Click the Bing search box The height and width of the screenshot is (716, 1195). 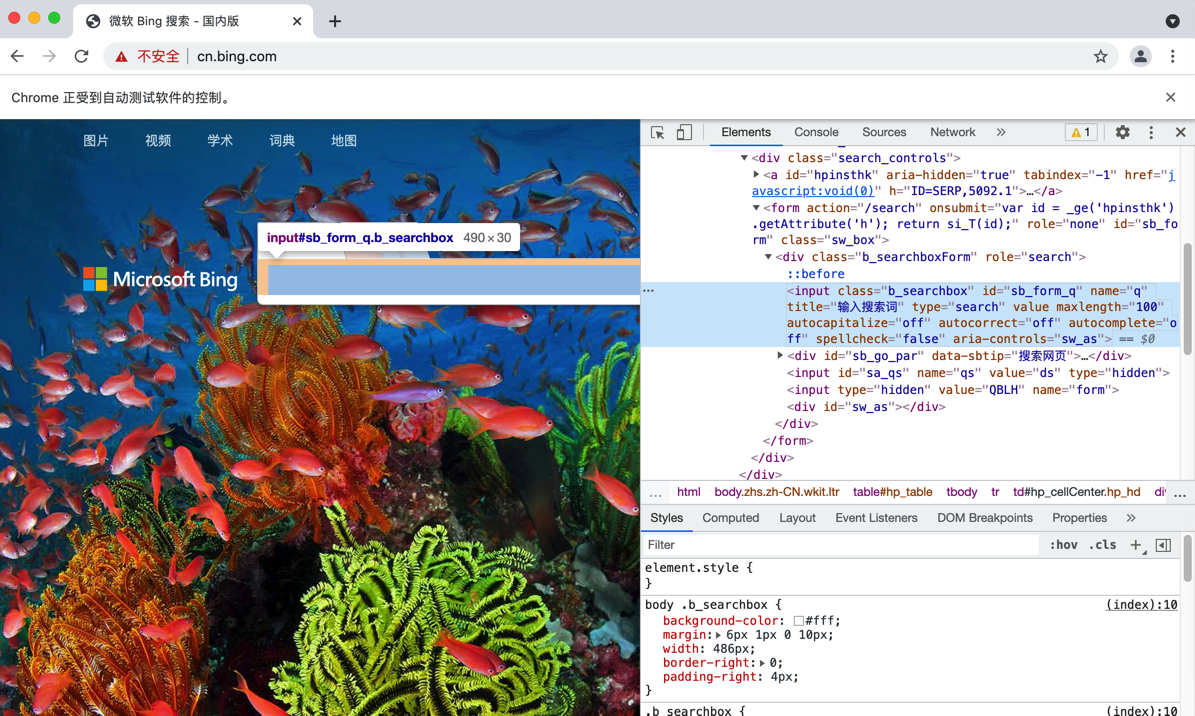(x=453, y=280)
